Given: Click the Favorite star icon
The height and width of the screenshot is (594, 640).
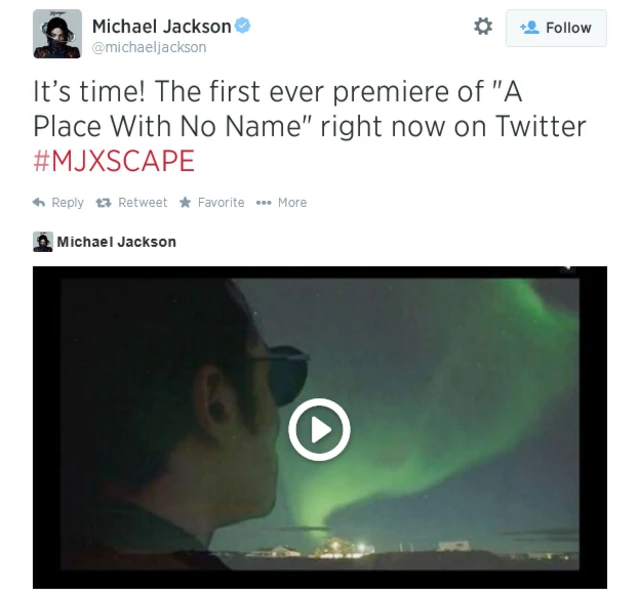Looking at the screenshot, I should pos(185,202).
